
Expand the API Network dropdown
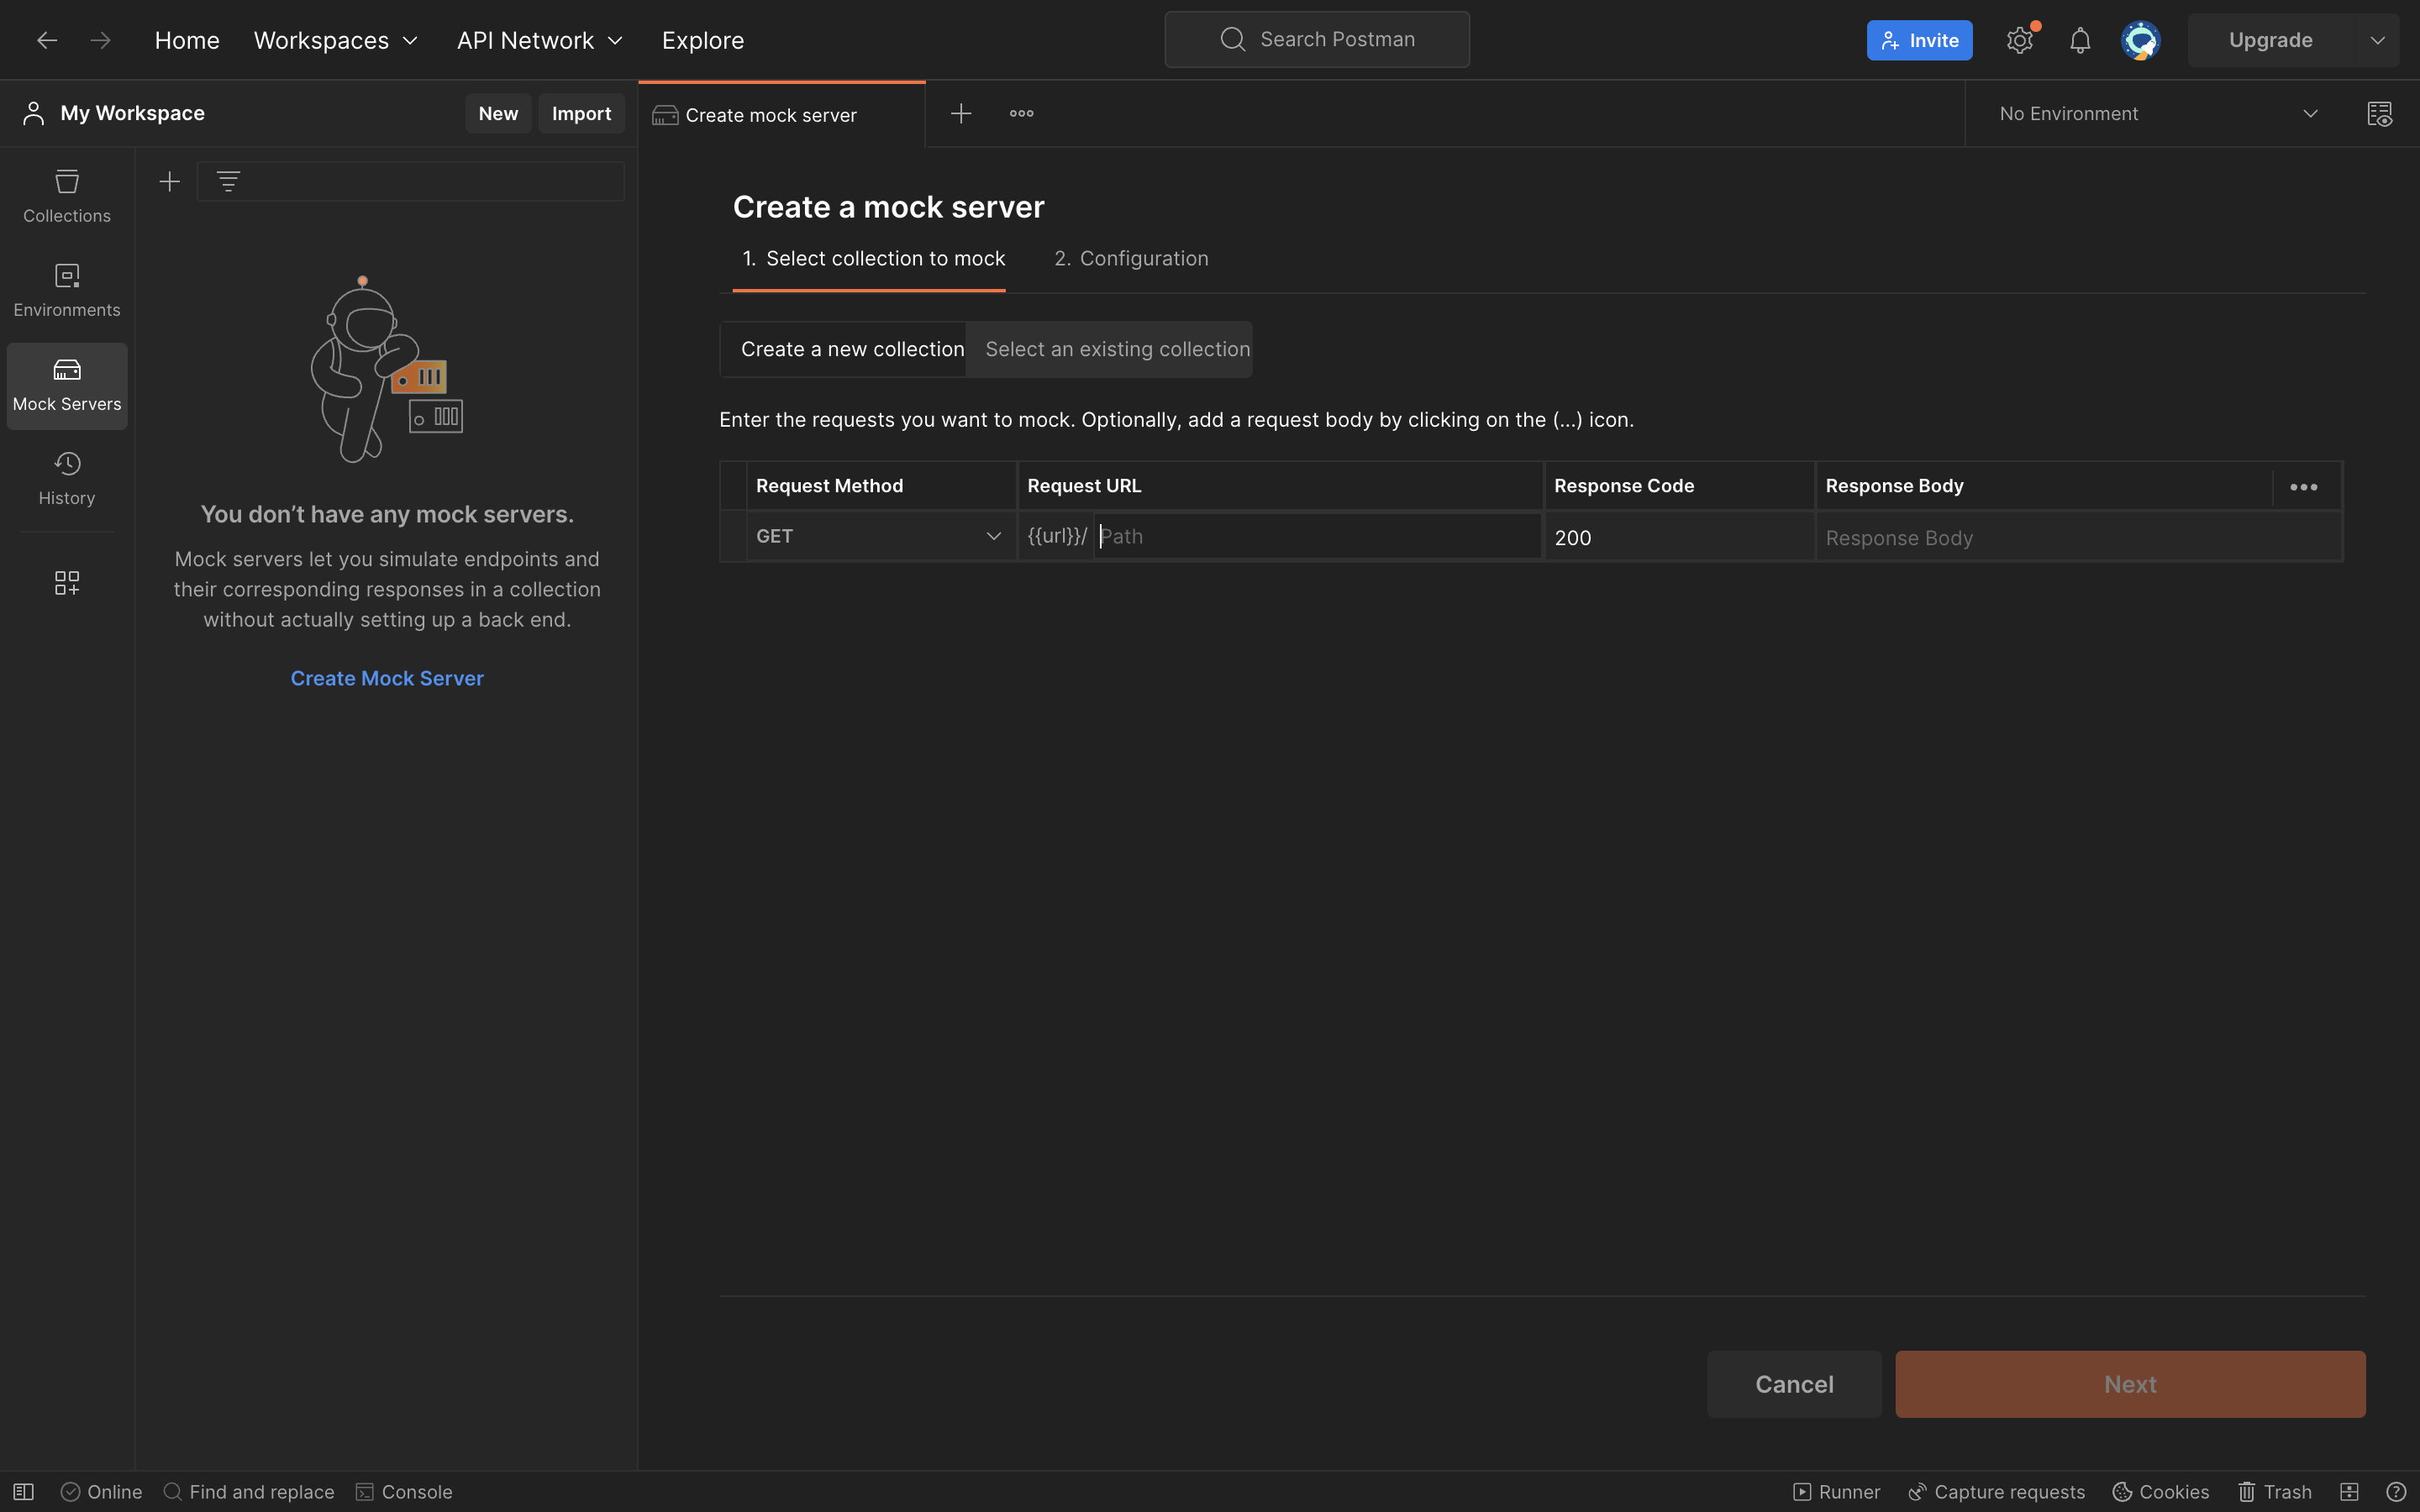coord(540,40)
